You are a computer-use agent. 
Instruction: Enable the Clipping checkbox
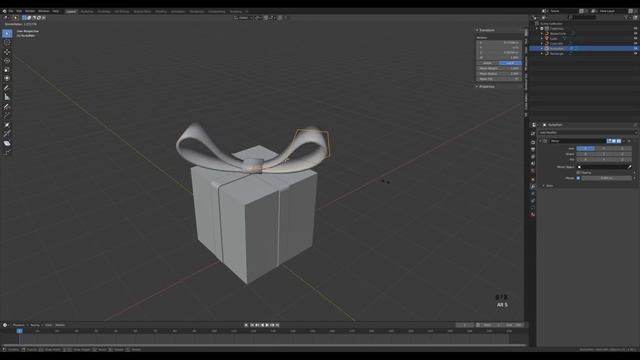578,173
